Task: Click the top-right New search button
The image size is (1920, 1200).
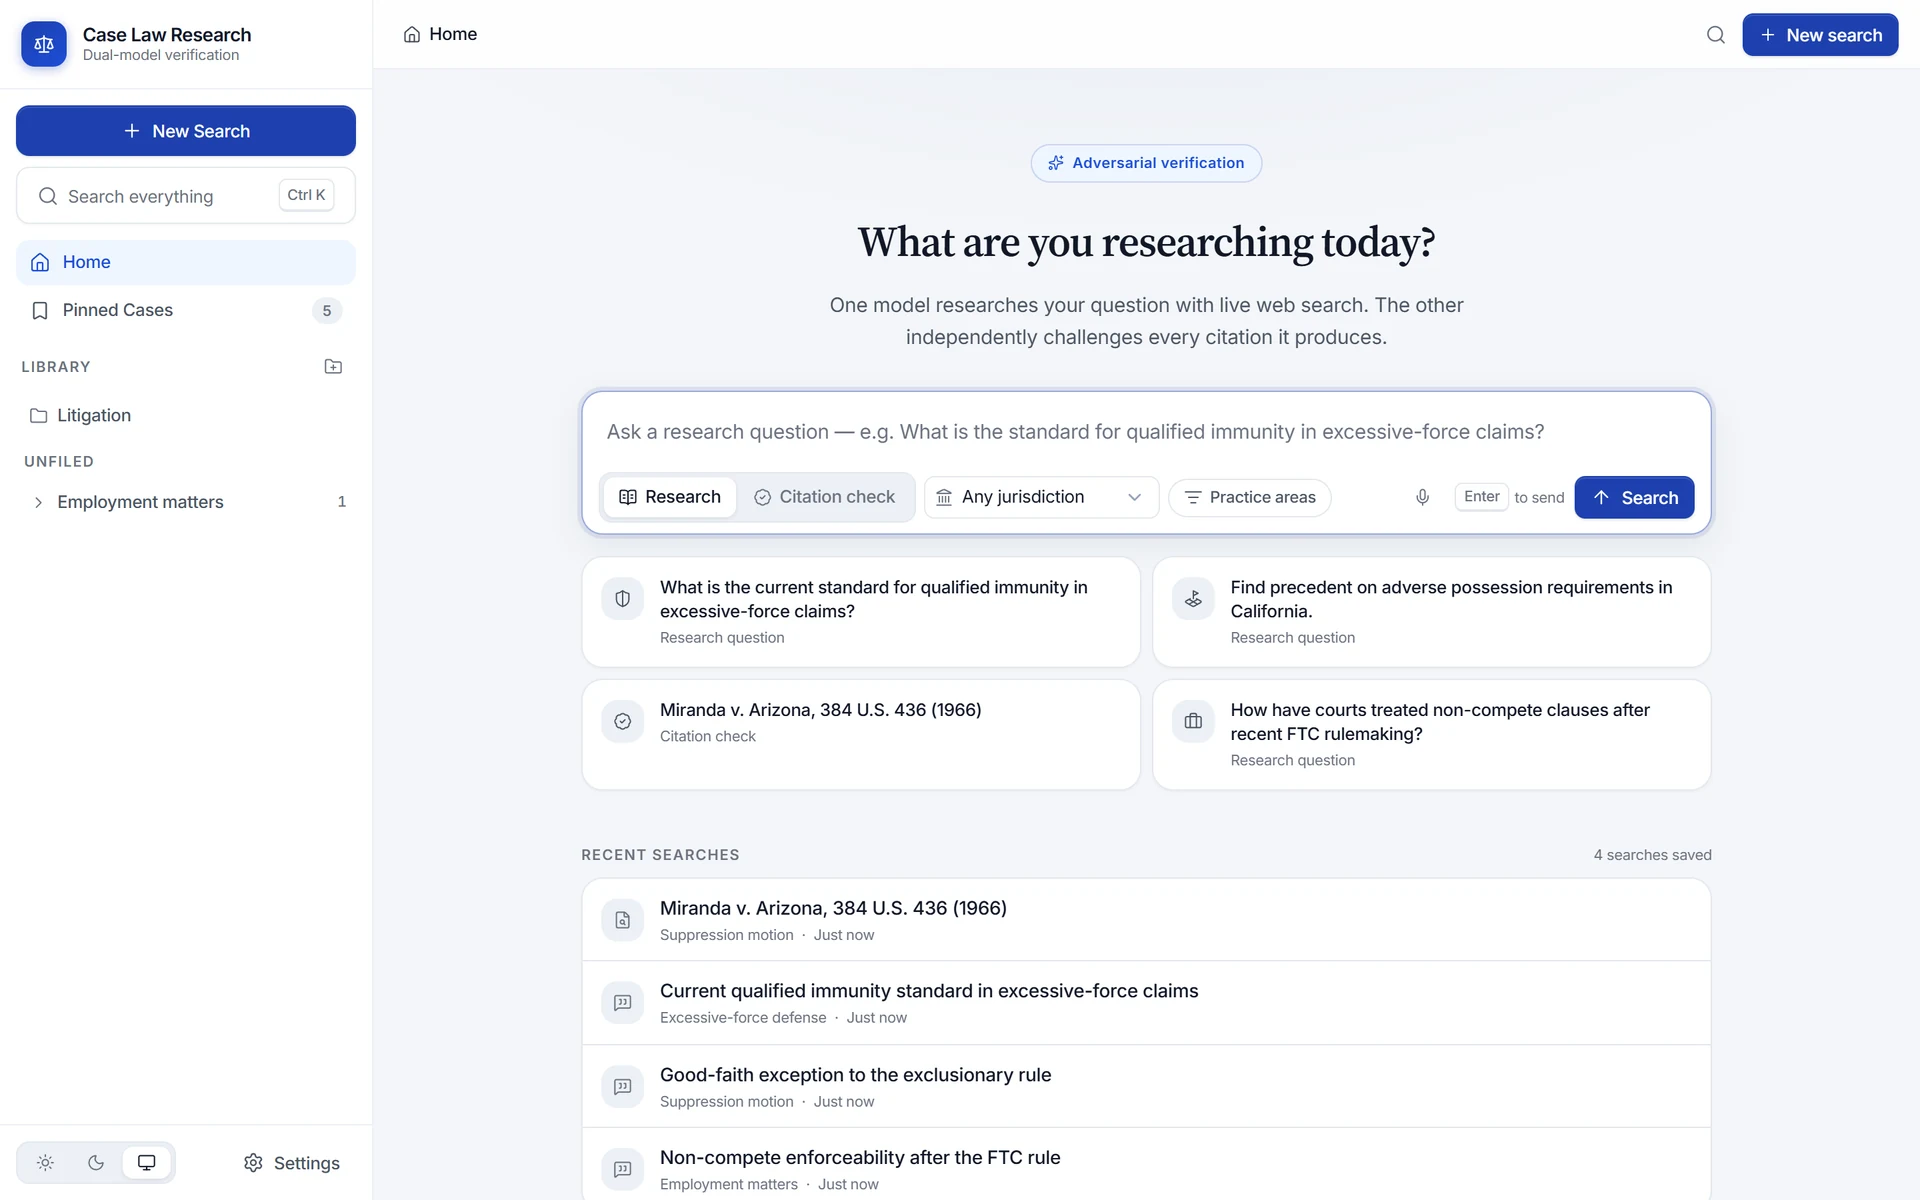Action: coord(1820,35)
